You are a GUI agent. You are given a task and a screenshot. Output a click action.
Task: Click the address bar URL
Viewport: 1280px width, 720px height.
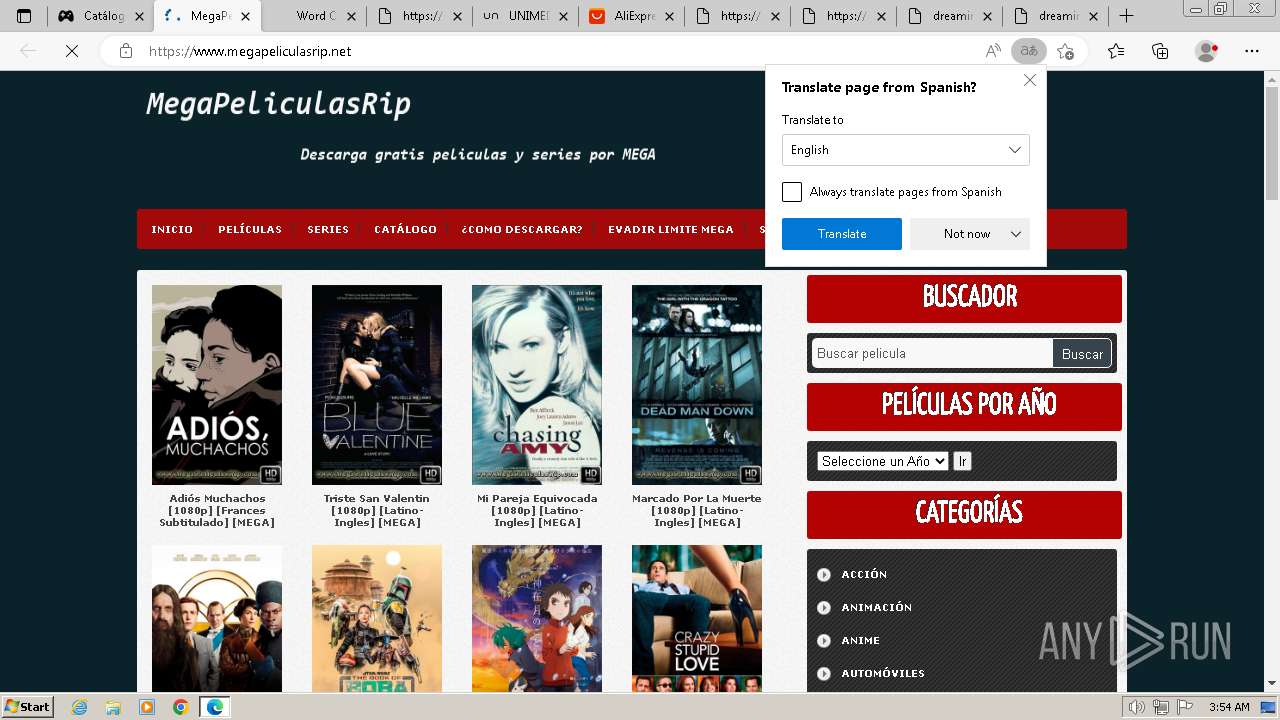pos(250,51)
